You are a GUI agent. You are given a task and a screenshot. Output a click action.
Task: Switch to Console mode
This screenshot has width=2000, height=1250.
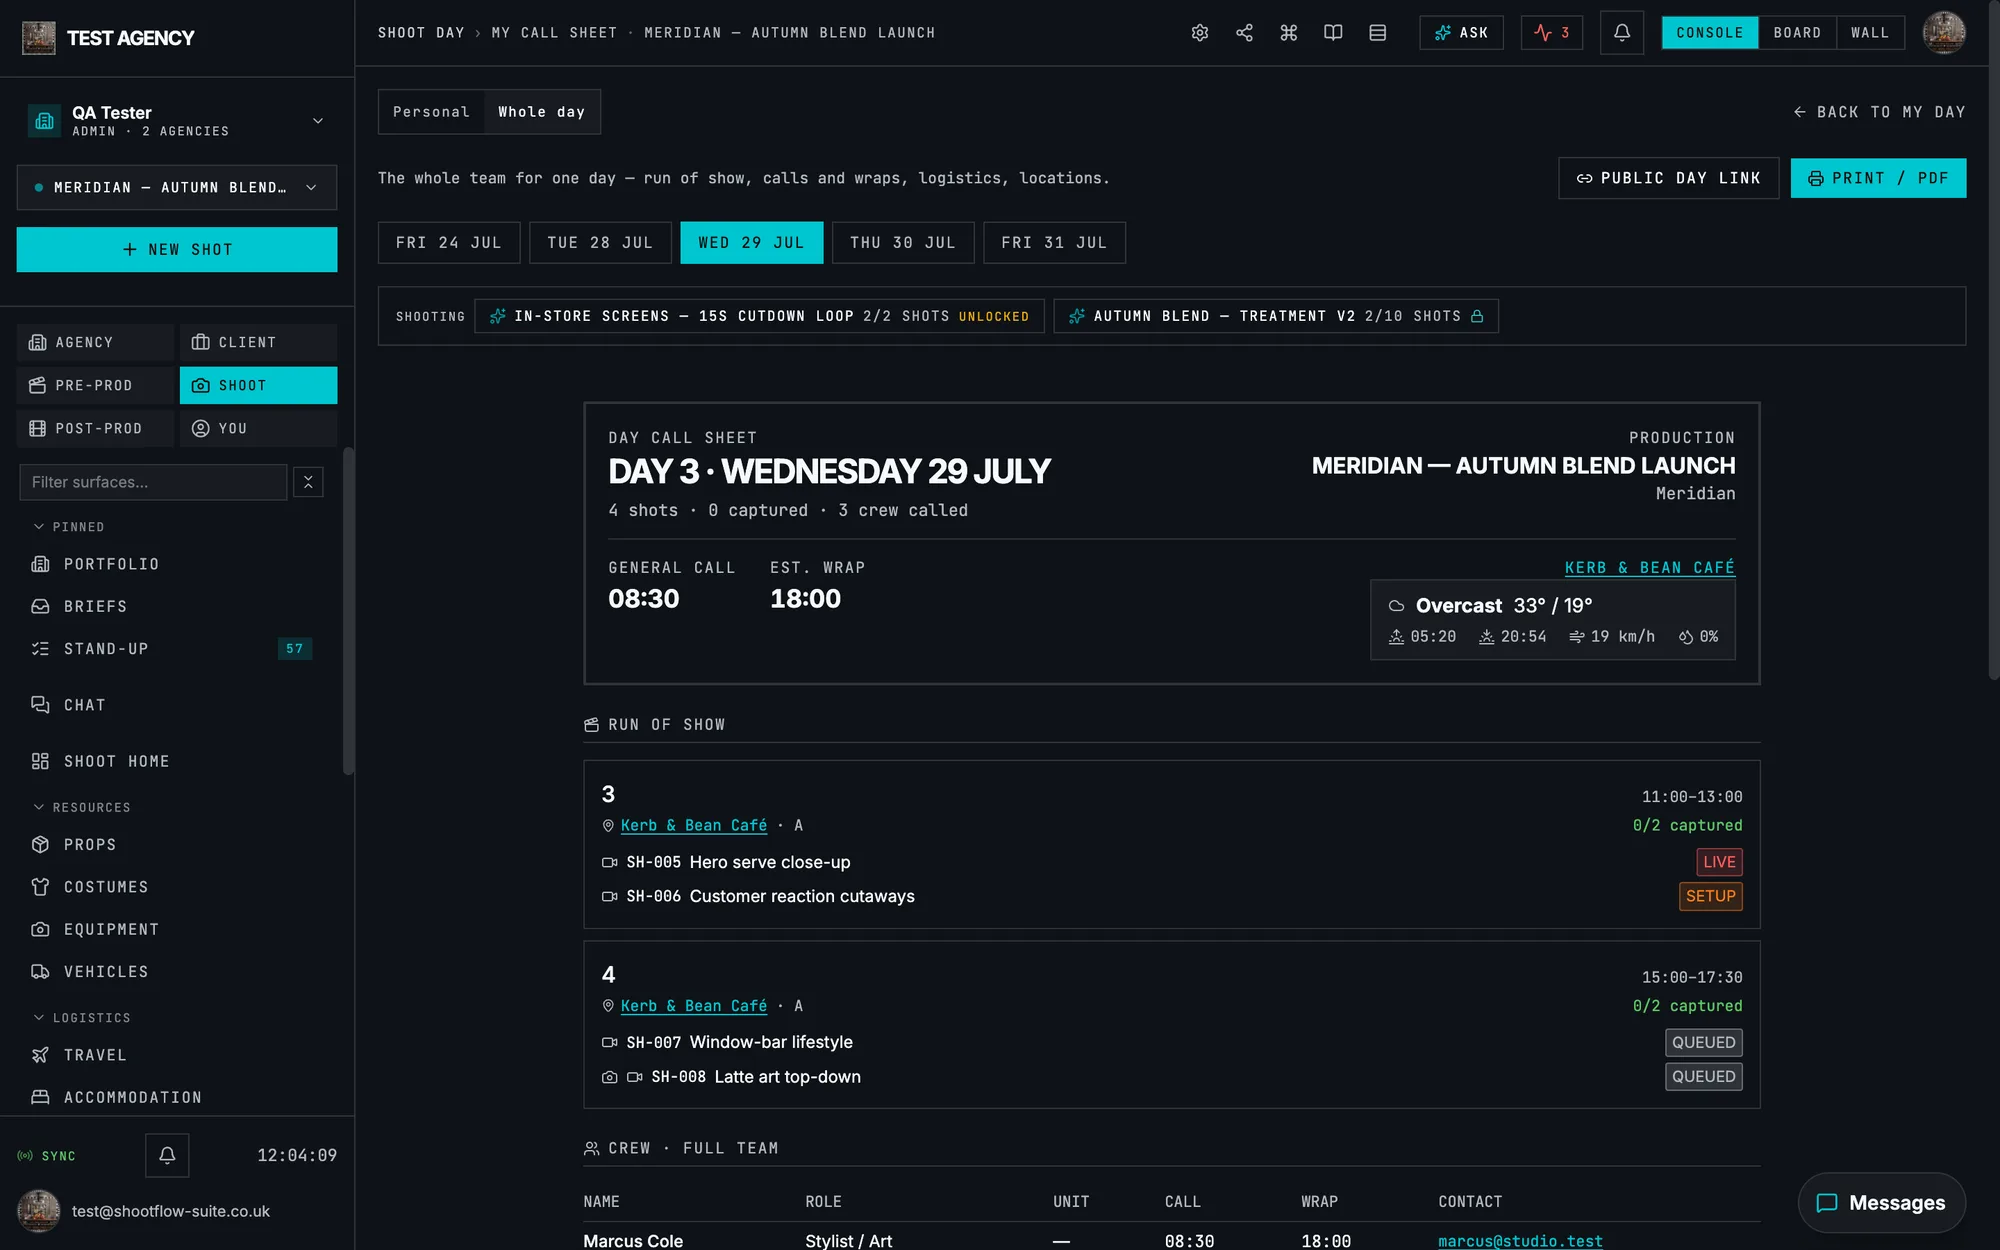coord(1710,33)
